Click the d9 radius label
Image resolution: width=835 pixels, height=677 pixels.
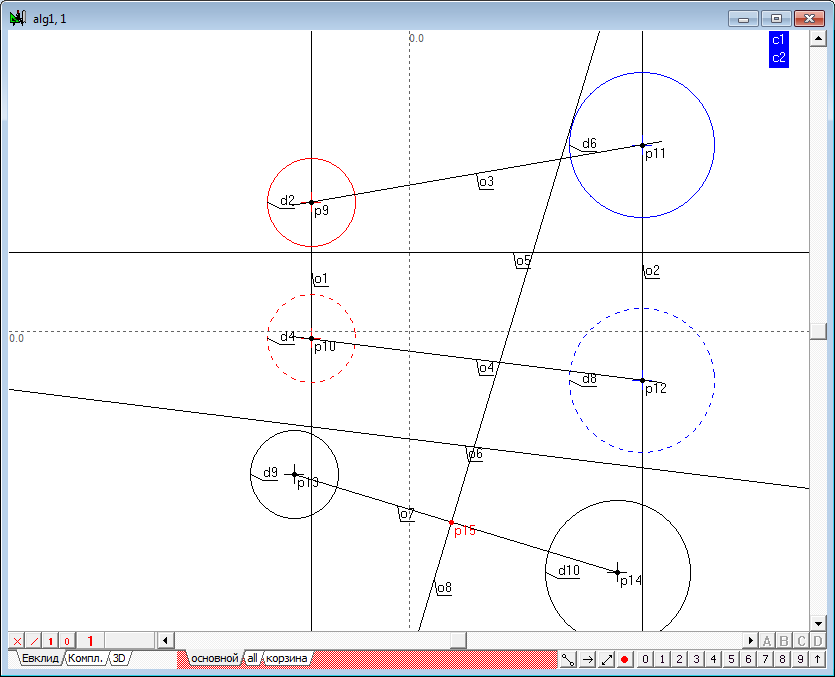point(271,472)
